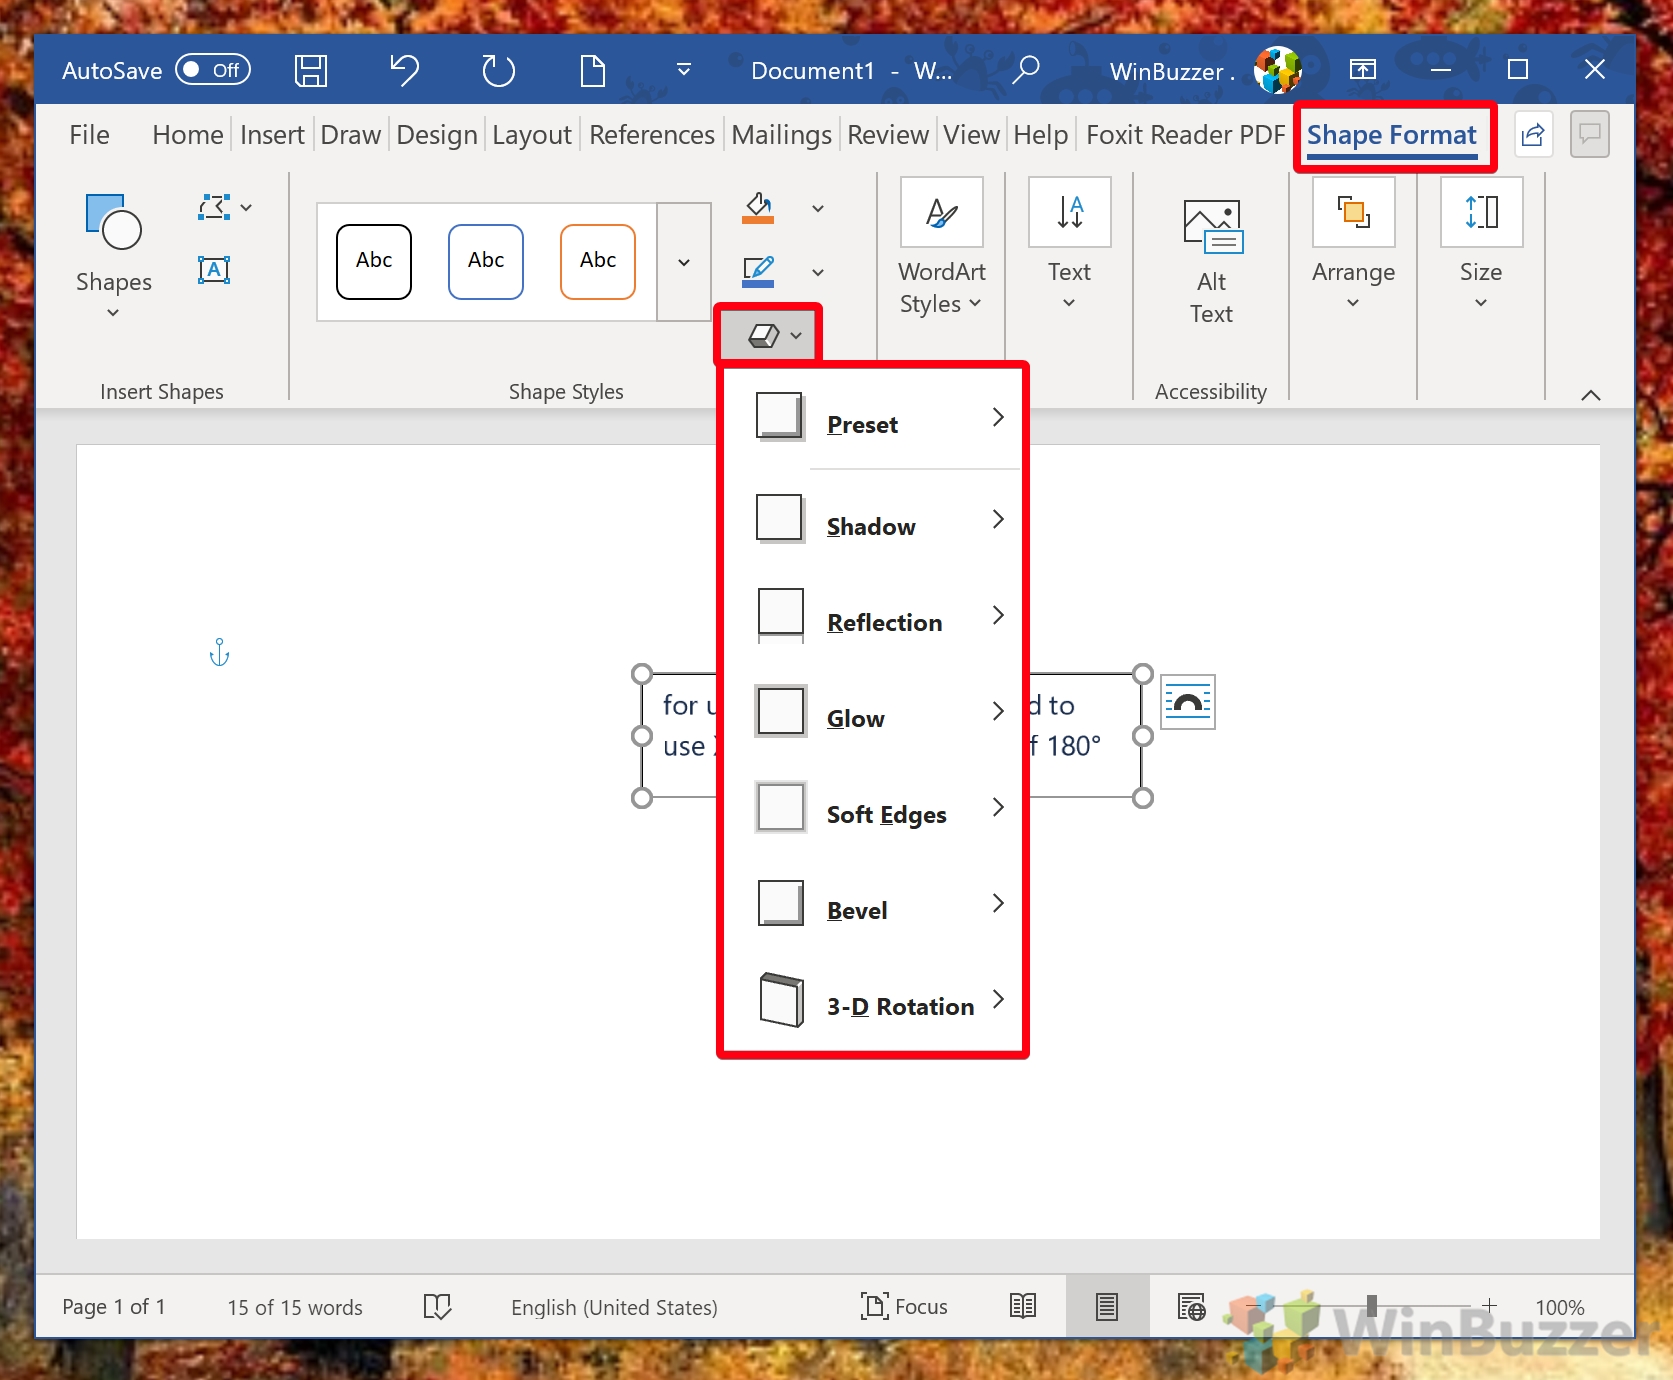Image resolution: width=1673 pixels, height=1380 pixels.
Task: Switch to the Design tab
Action: pos(437,135)
